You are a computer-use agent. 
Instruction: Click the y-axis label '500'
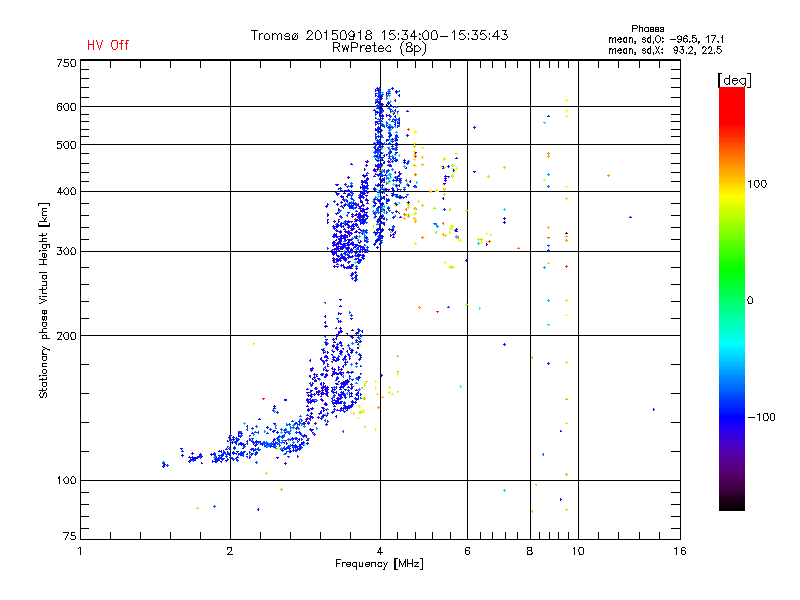tap(66, 145)
